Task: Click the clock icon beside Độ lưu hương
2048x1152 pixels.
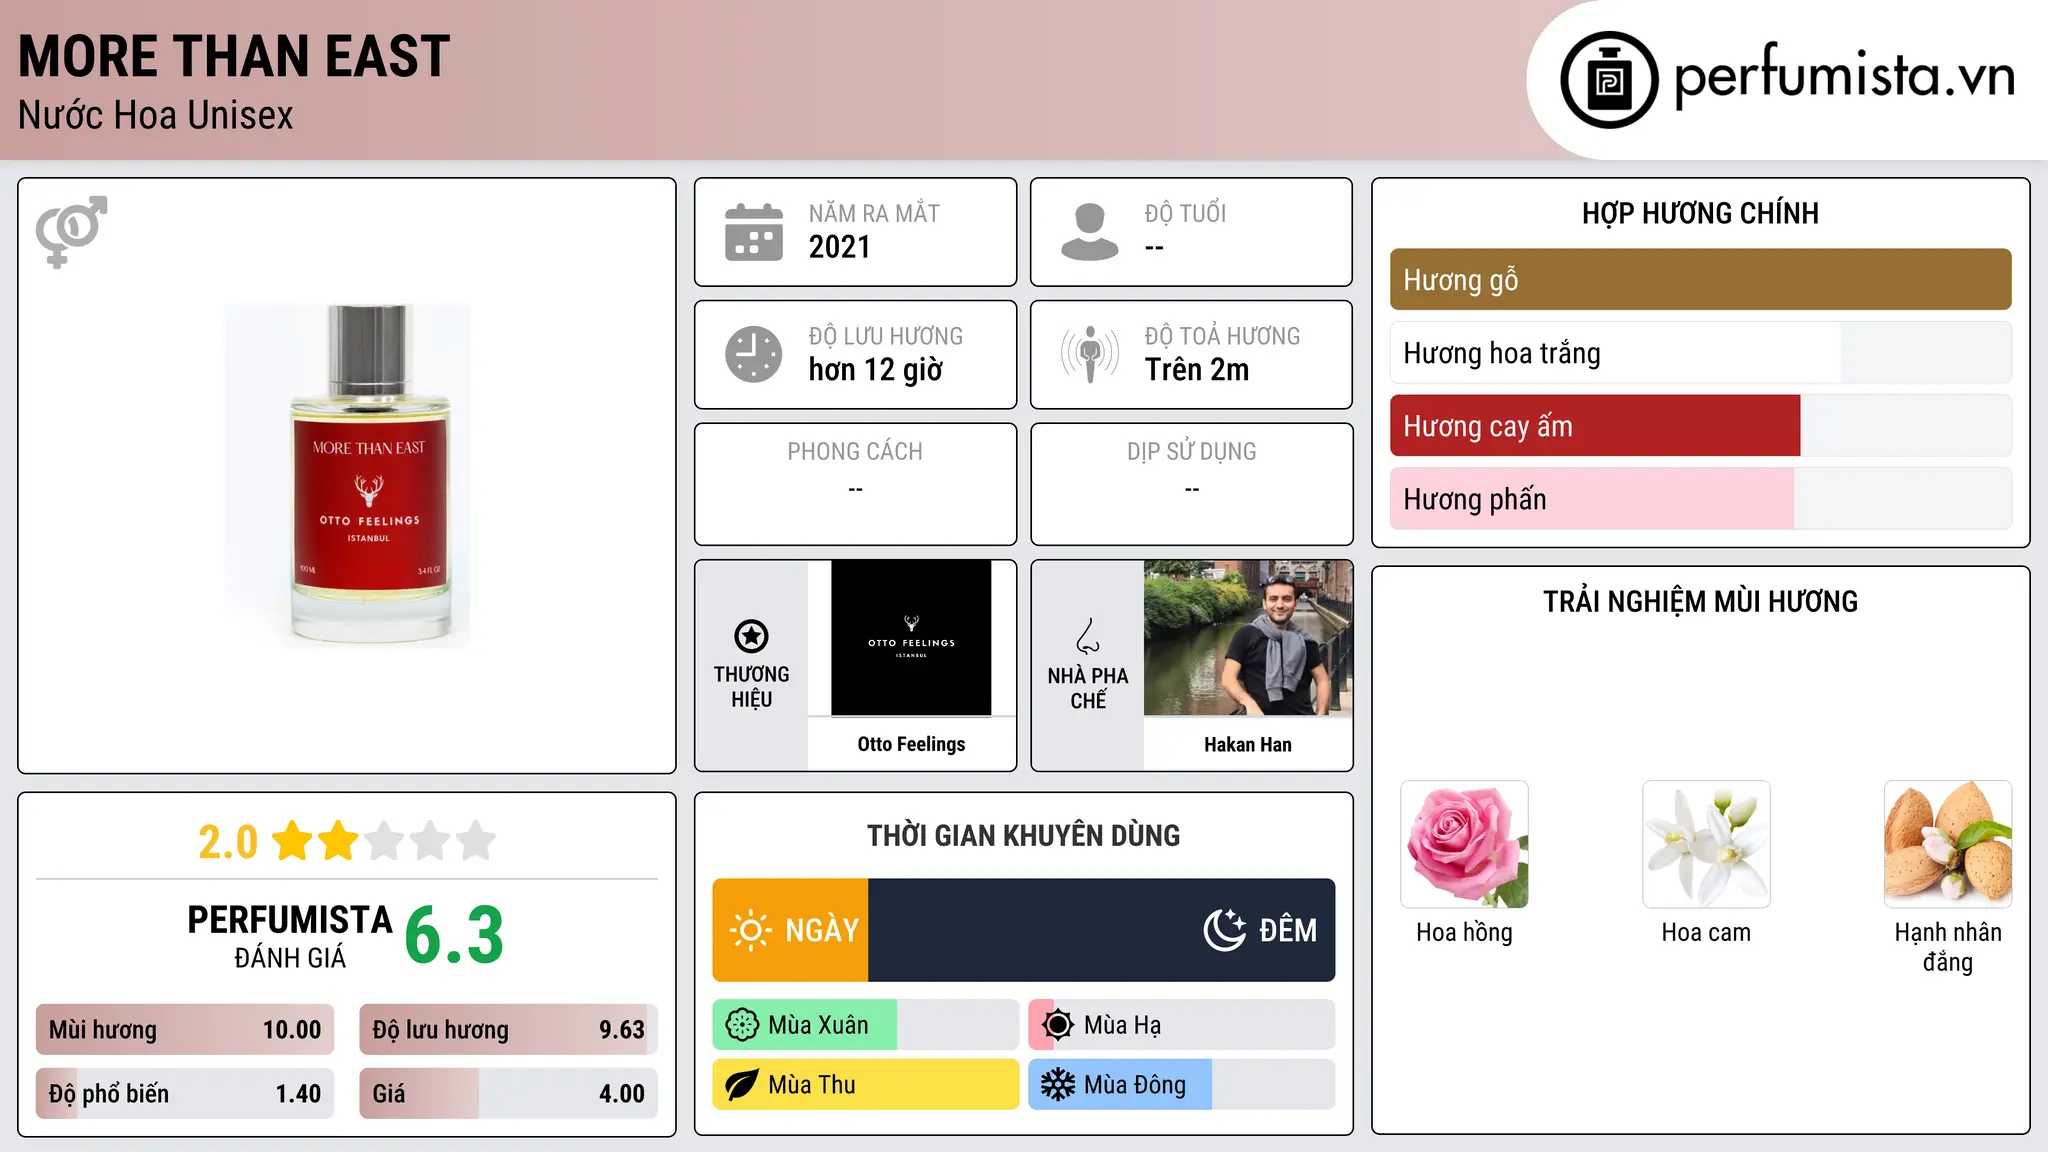Action: coord(754,354)
